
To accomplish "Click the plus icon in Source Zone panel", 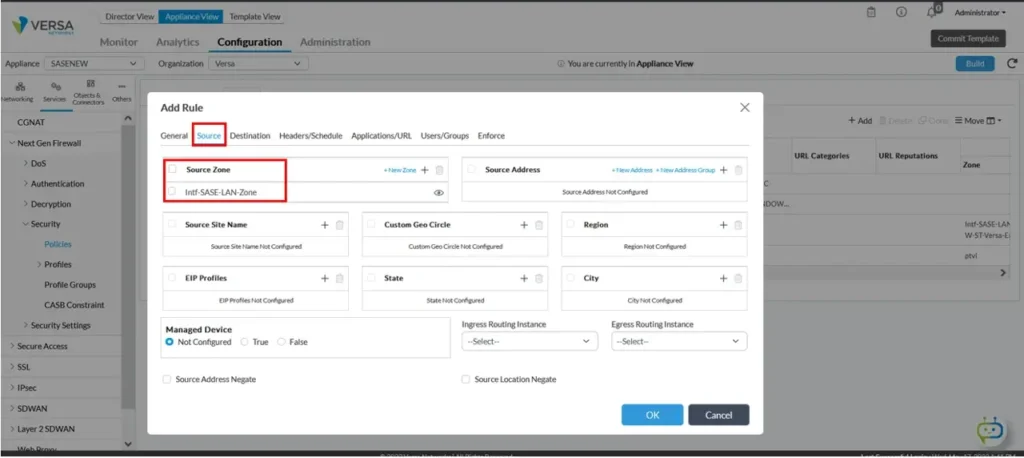I will click(425, 170).
